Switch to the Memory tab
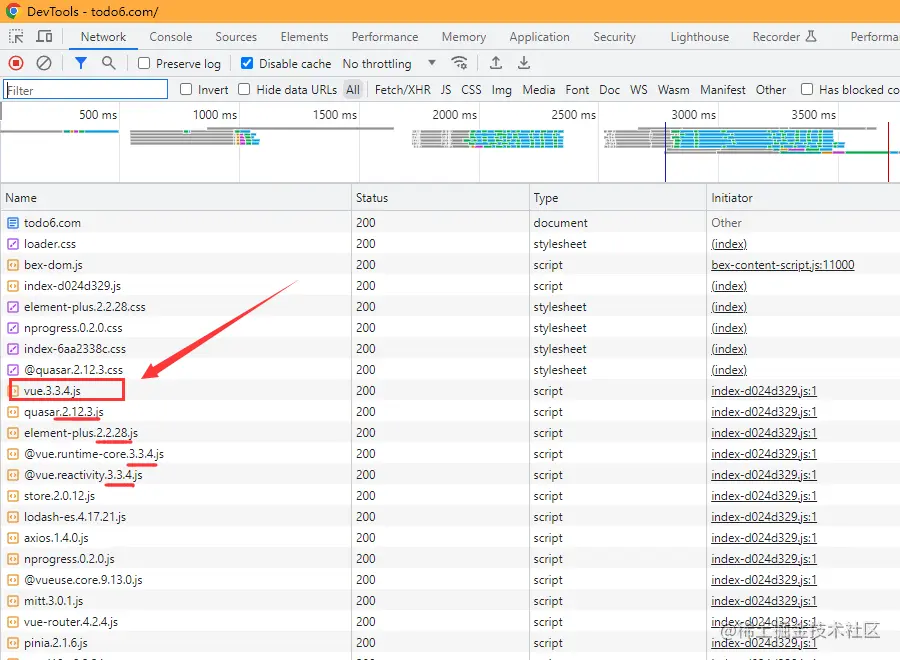Image resolution: width=900 pixels, height=660 pixels. click(464, 37)
